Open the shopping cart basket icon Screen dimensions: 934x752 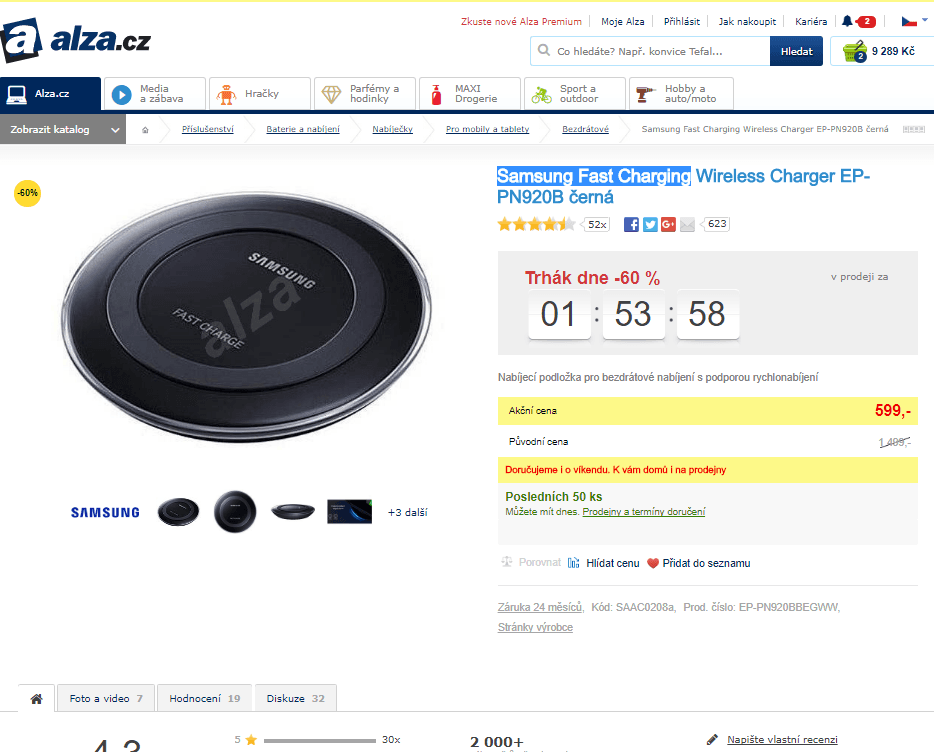[x=855, y=51]
